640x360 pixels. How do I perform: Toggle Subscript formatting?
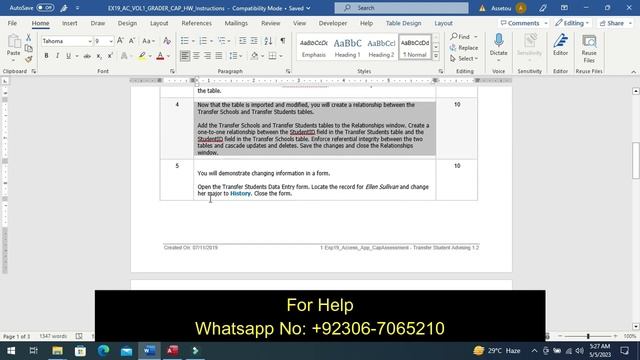[x=99, y=56]
